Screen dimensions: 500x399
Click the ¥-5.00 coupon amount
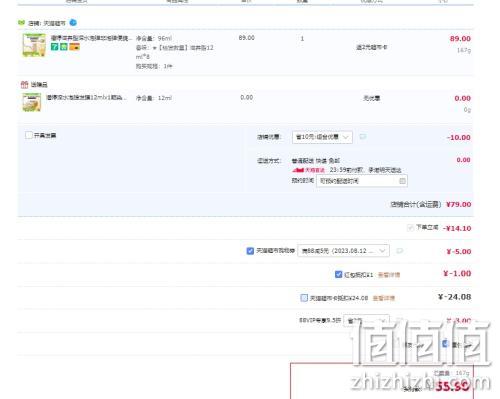(459, 252)
